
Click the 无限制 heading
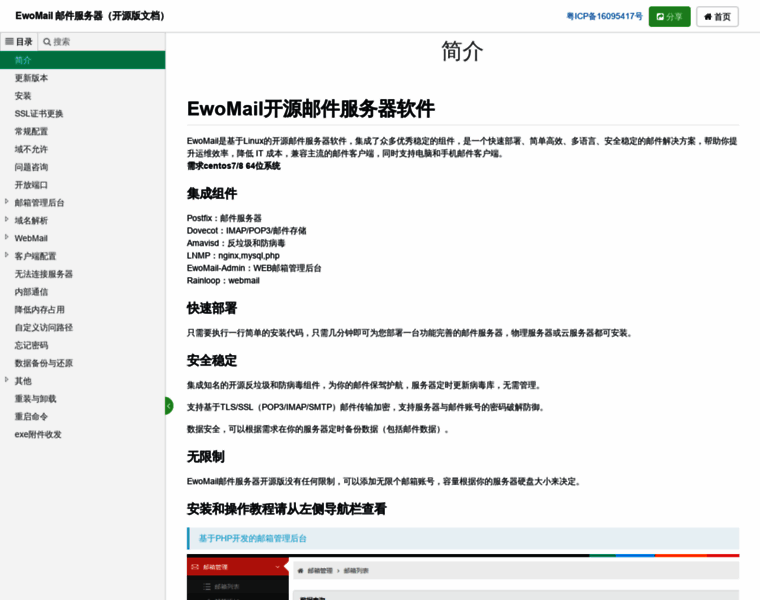pos(206,457)
